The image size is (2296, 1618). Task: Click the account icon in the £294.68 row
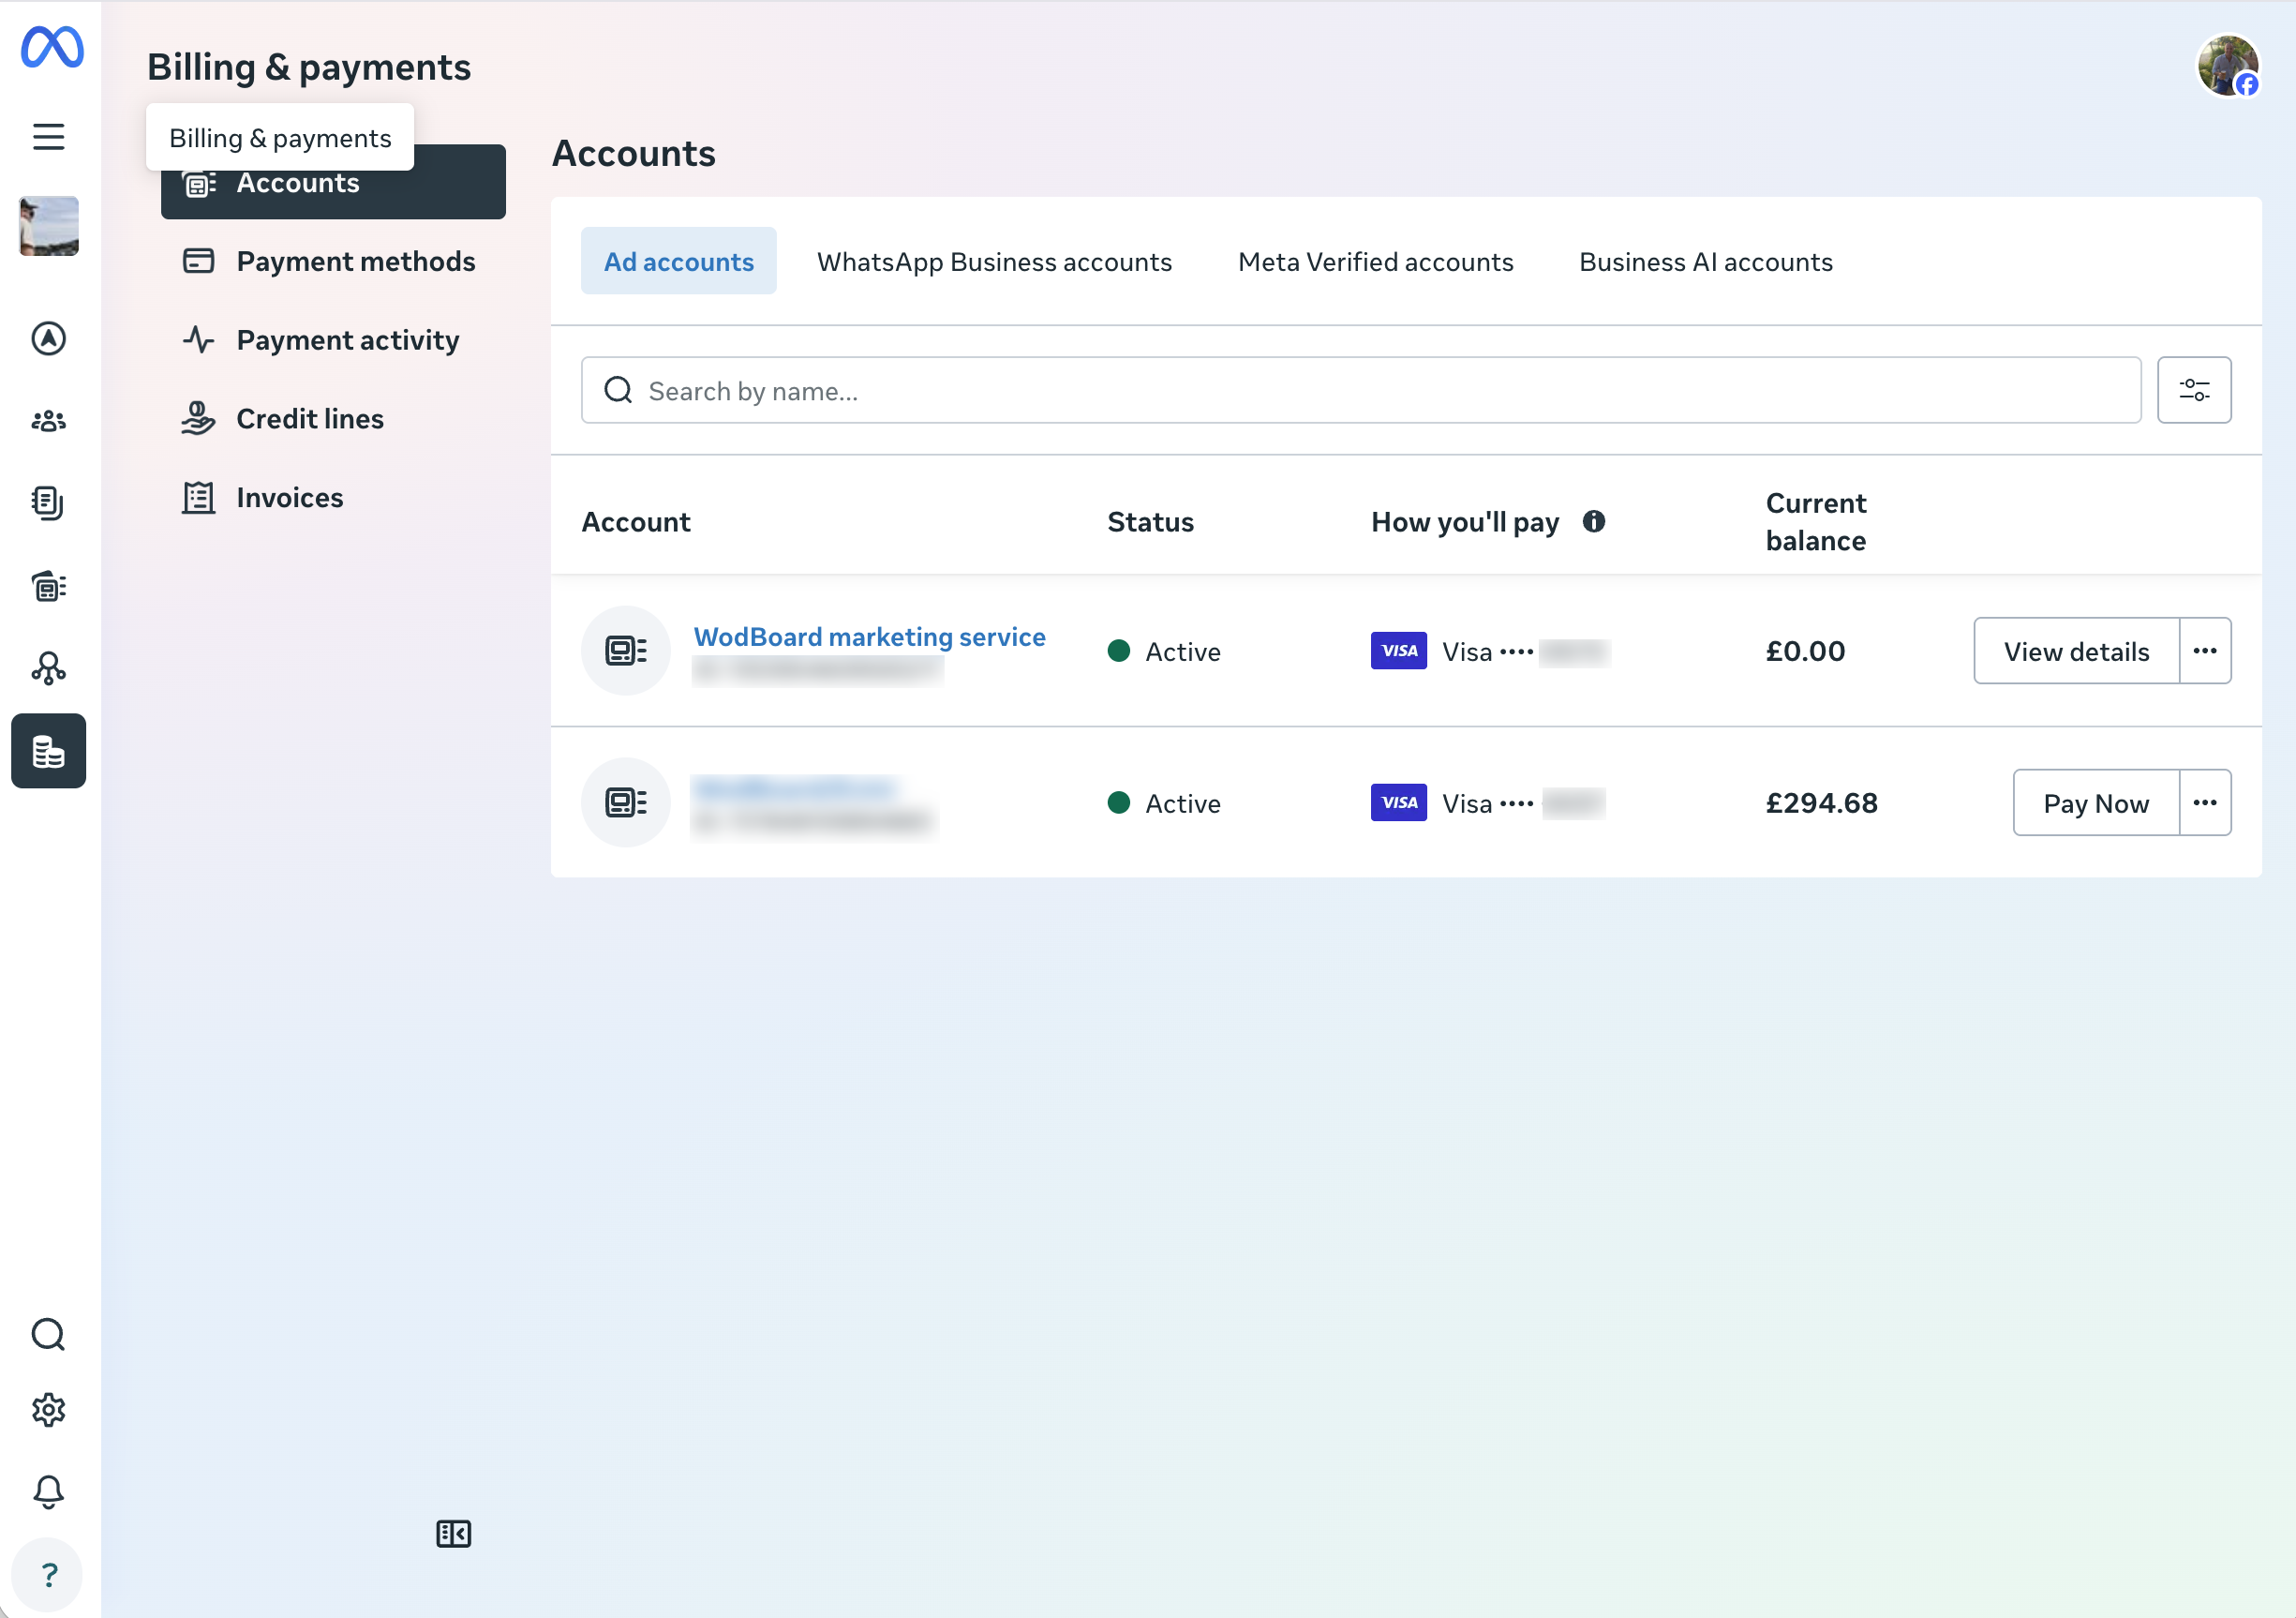coord(626,803)
